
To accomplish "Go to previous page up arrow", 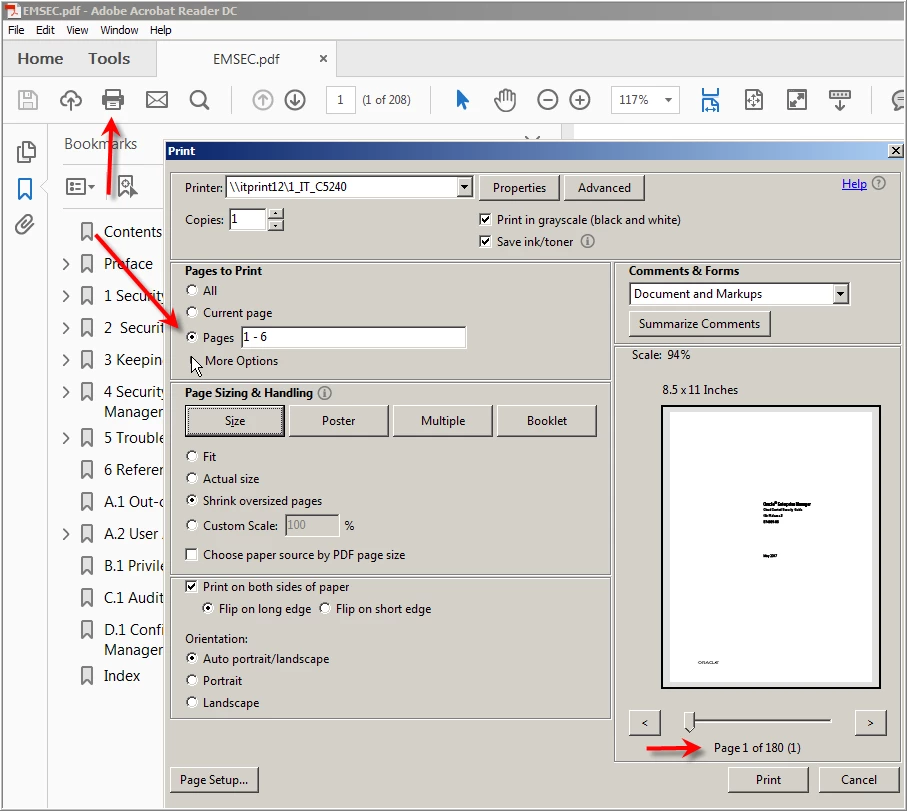I will click(263, 100).
